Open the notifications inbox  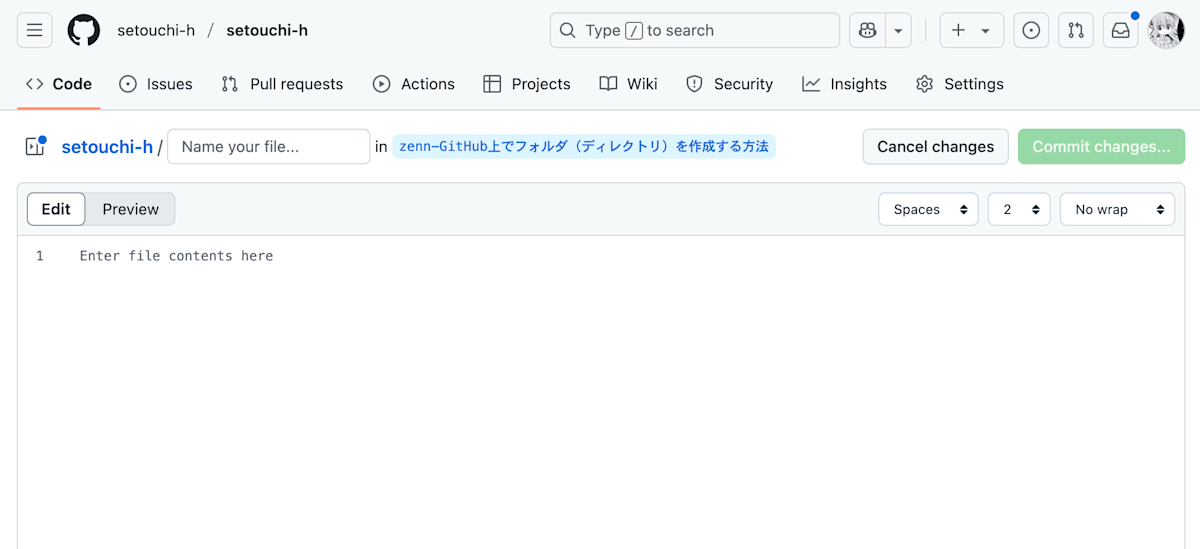(x=1121, y=30)
